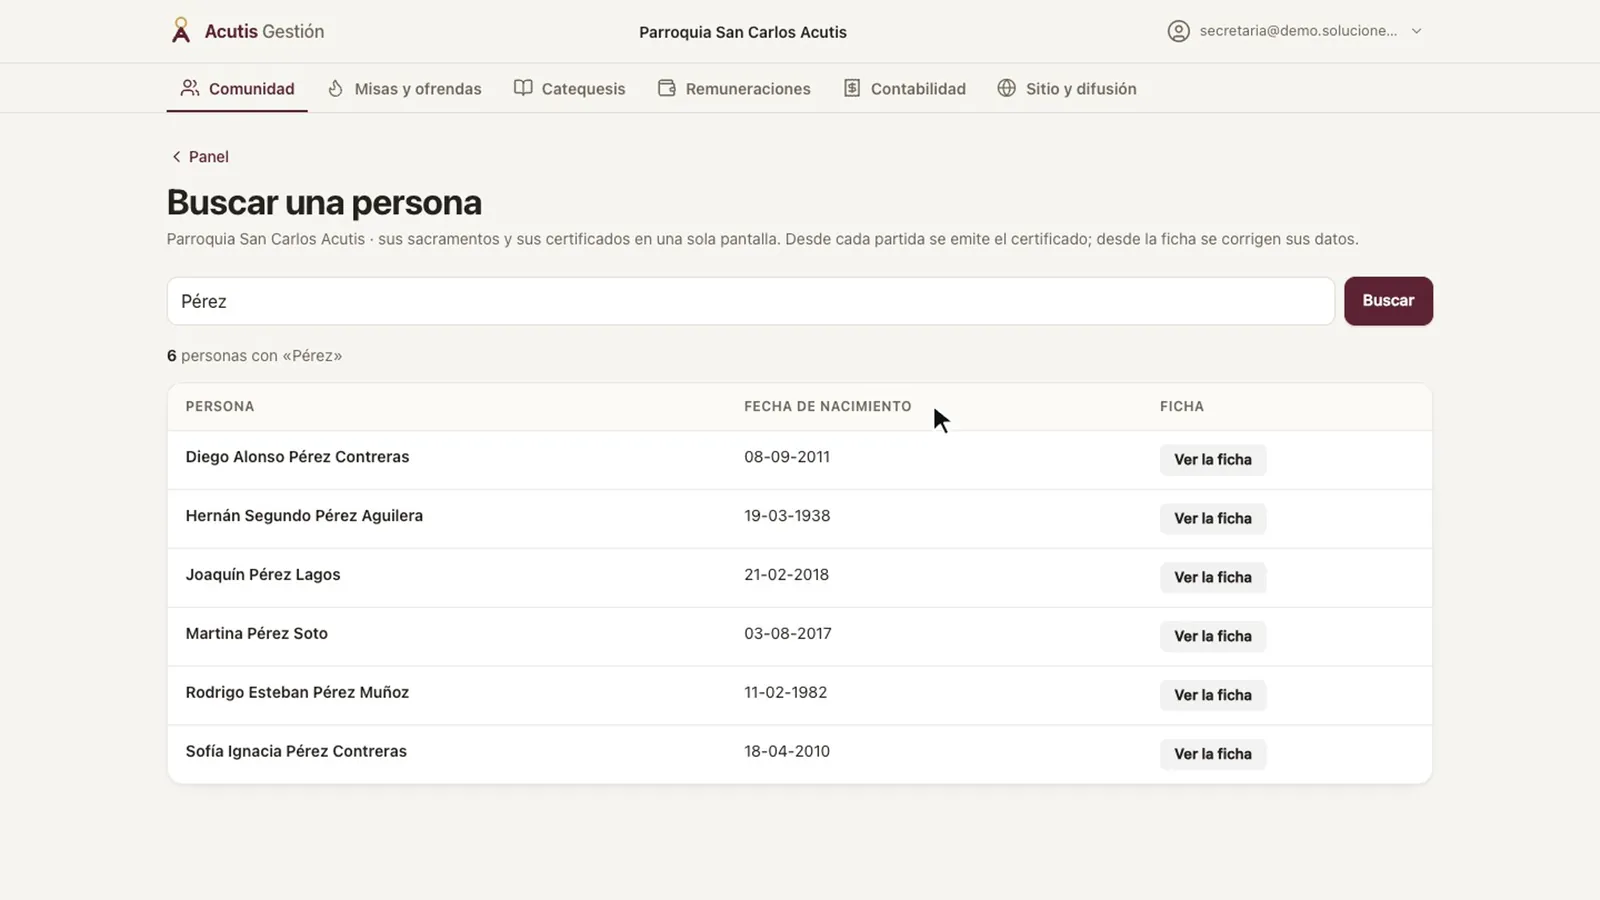The width and height of the screenshot is (1600, 900).
Task: Click the Remuneraciones wallet icon
Action: point(667,88)
